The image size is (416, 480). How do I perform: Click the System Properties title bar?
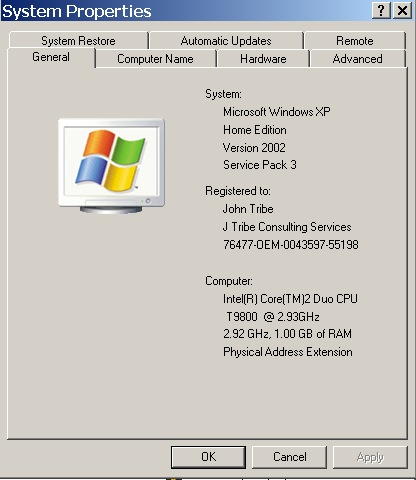[185, 11]
